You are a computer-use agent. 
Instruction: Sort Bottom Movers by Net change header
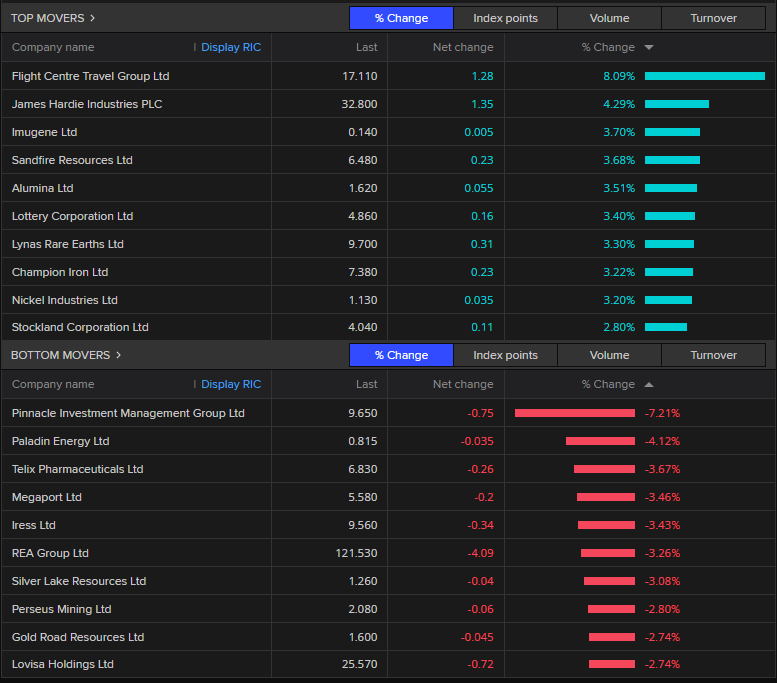pyautogui.click(x=463, y=384)
